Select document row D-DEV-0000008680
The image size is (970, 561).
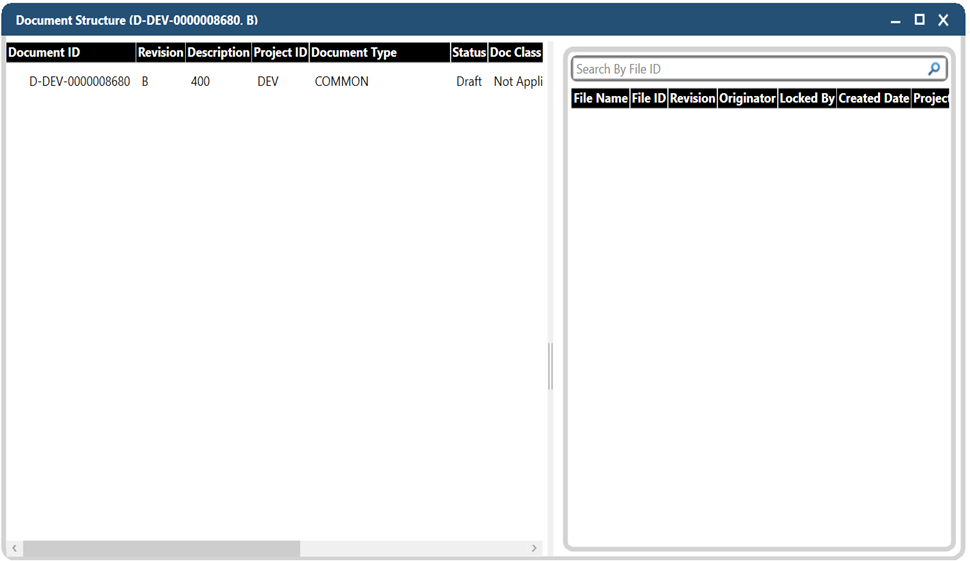(80, 82)
